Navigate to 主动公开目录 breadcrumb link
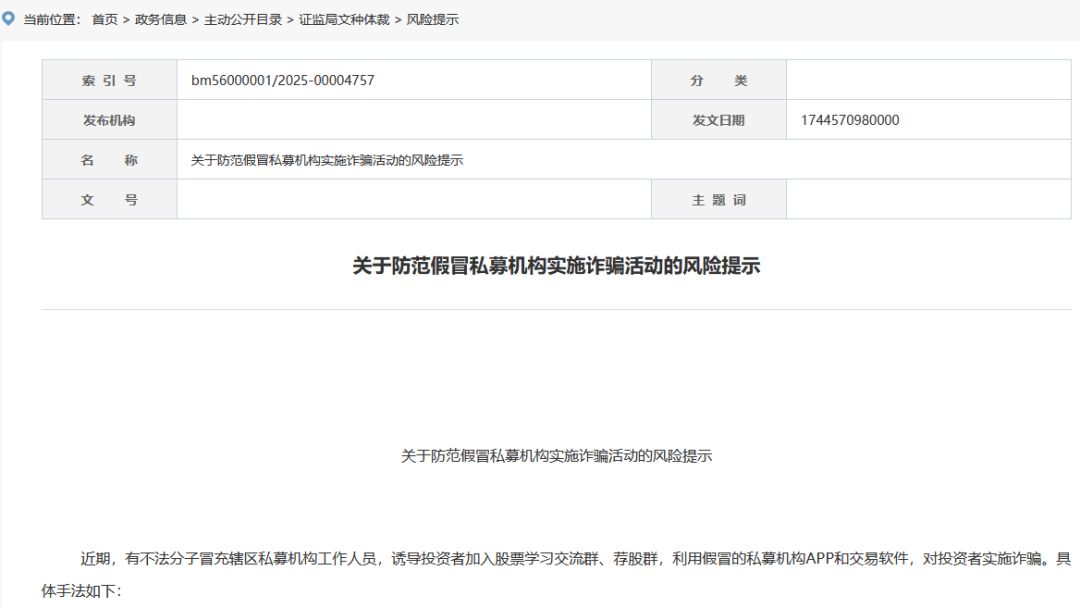This screenshot has height=608, width=1080. click(x=243, y=19)
